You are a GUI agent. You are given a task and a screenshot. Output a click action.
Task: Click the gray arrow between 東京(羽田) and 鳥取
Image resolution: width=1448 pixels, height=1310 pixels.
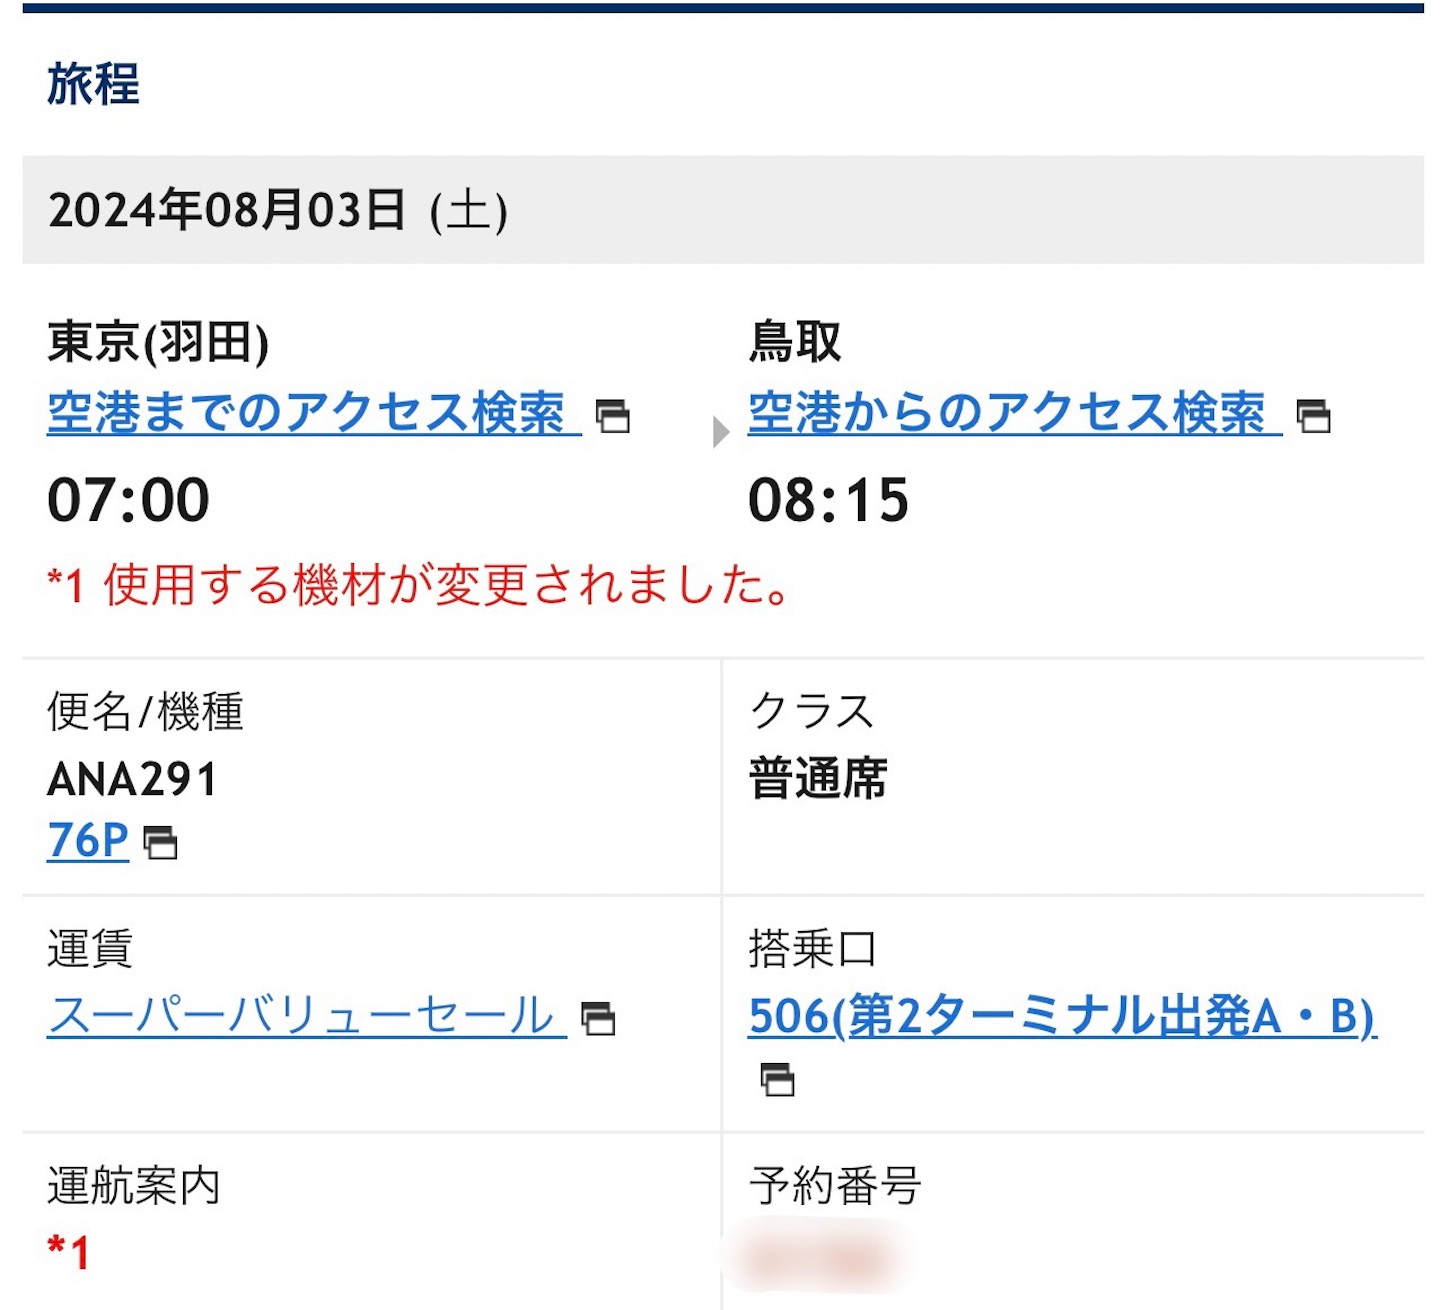[x=719, y=430]
